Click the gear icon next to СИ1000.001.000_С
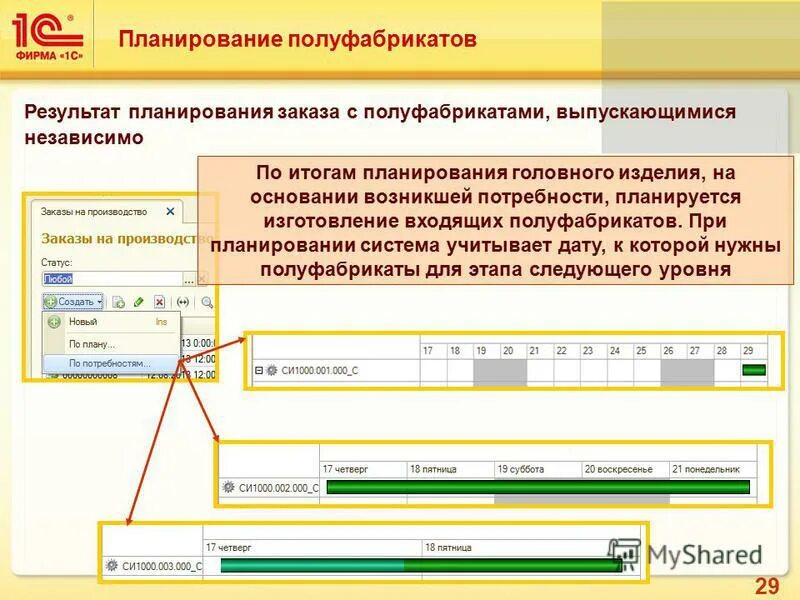 coord(272,368)
